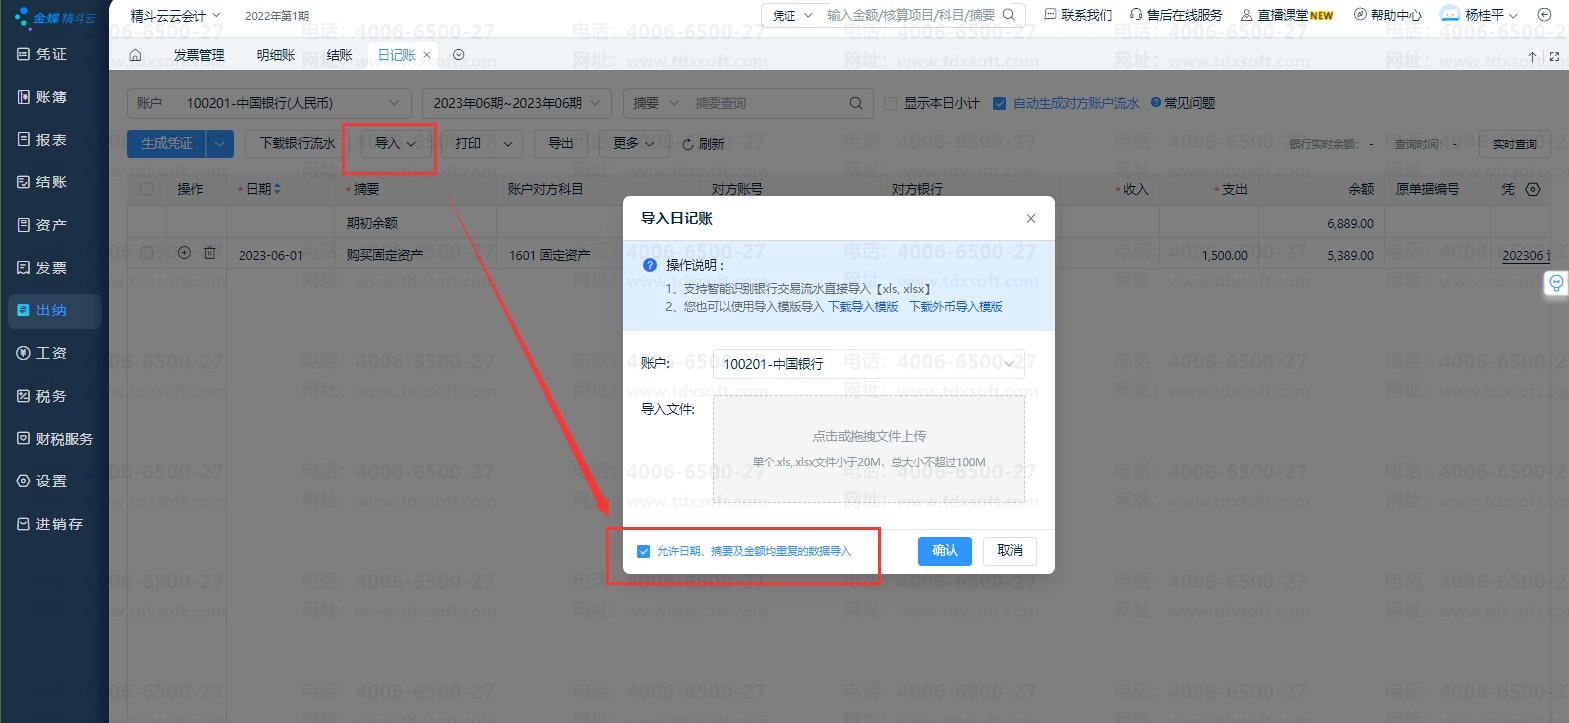The image size is (1569, 723).
Task: Close the 导入日记账 dialog
Action: coord(1031,218)
